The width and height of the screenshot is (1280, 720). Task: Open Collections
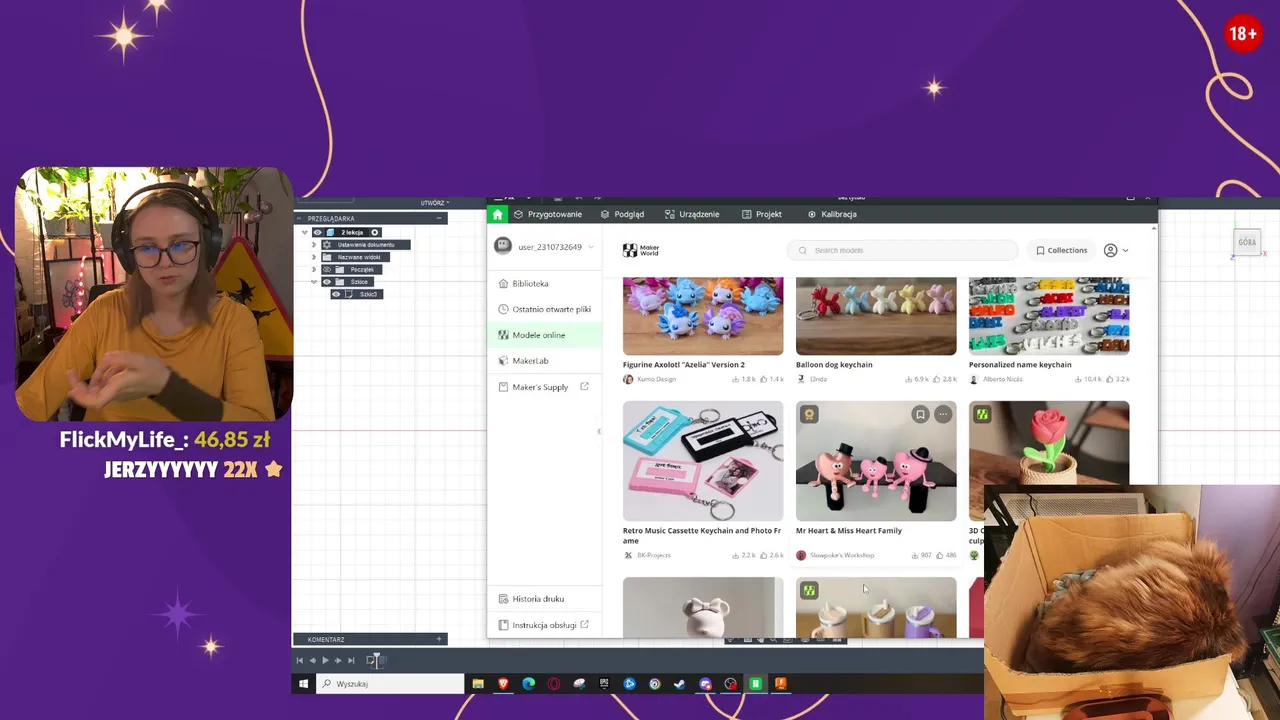pos(1061,250)
